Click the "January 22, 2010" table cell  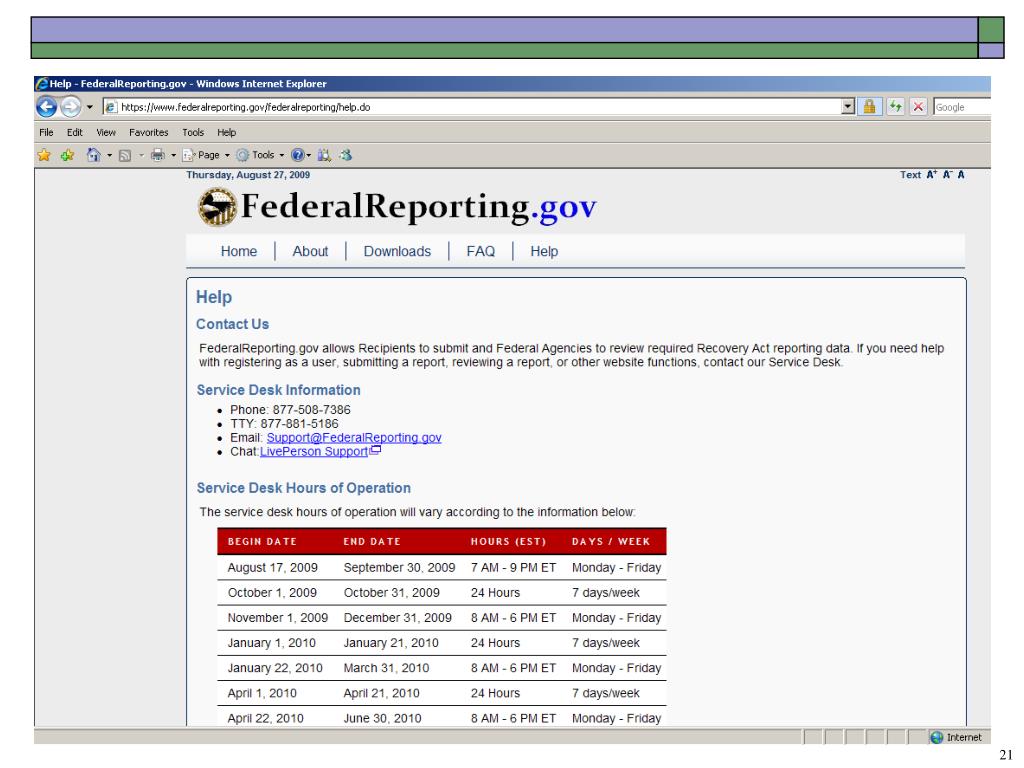click(275, 668)
